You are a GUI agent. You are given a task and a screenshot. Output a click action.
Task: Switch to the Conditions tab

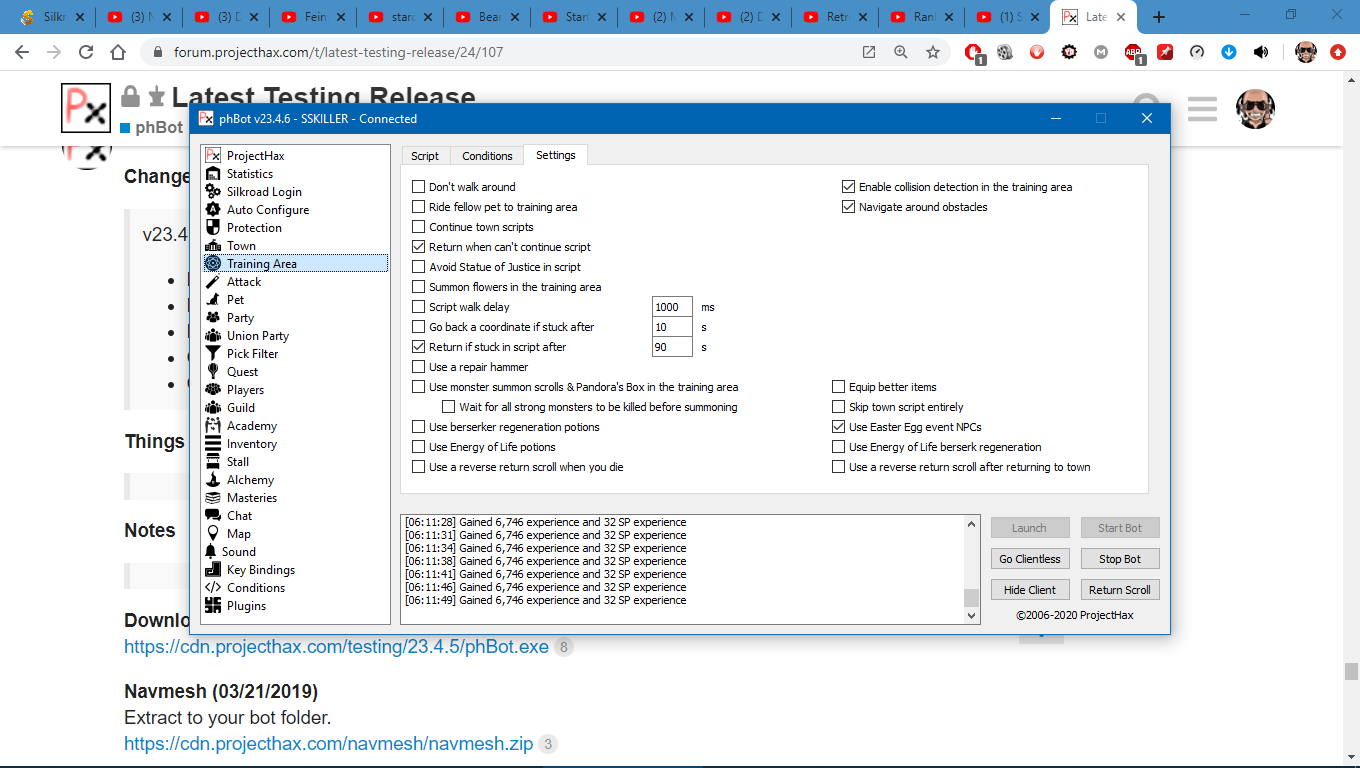[x=487, y=156]
